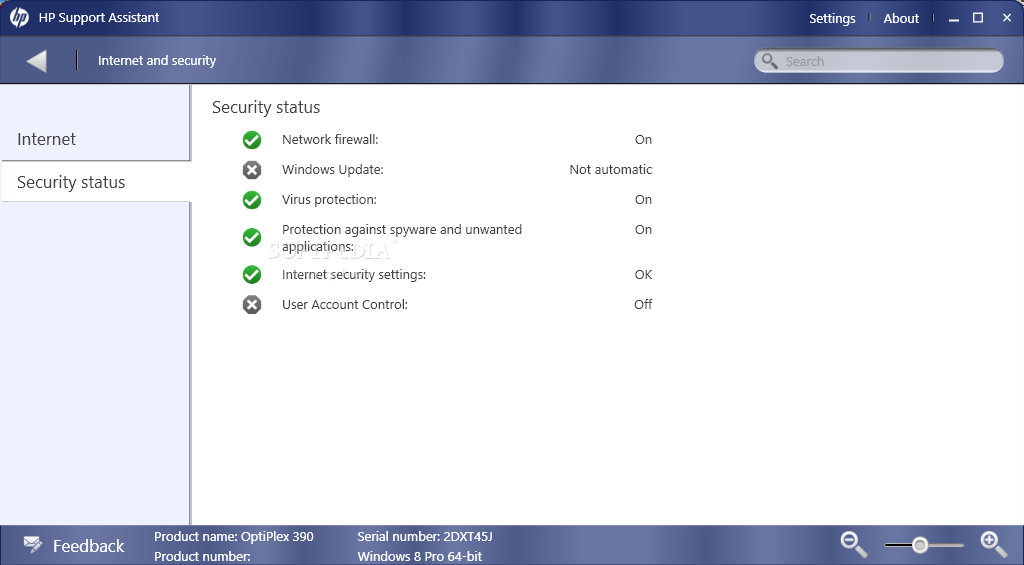Click 'Product name: OptiPlex 390' text

tap(234, 536)
